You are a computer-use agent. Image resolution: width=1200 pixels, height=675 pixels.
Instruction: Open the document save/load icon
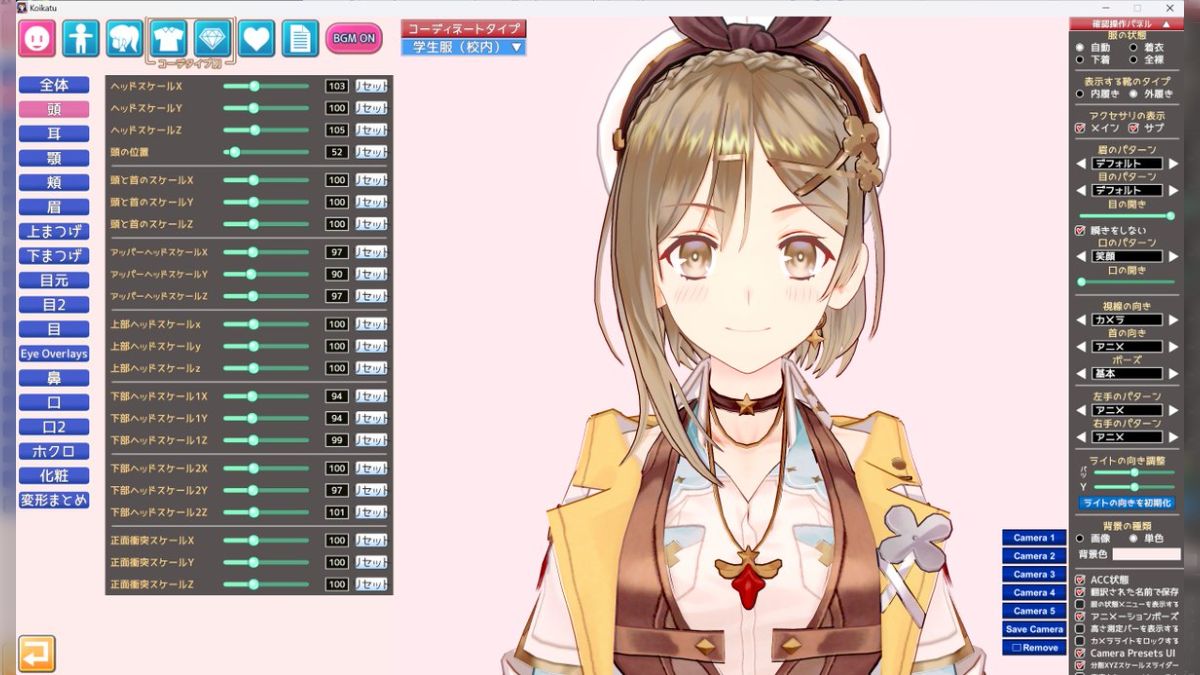click(300, 39)
